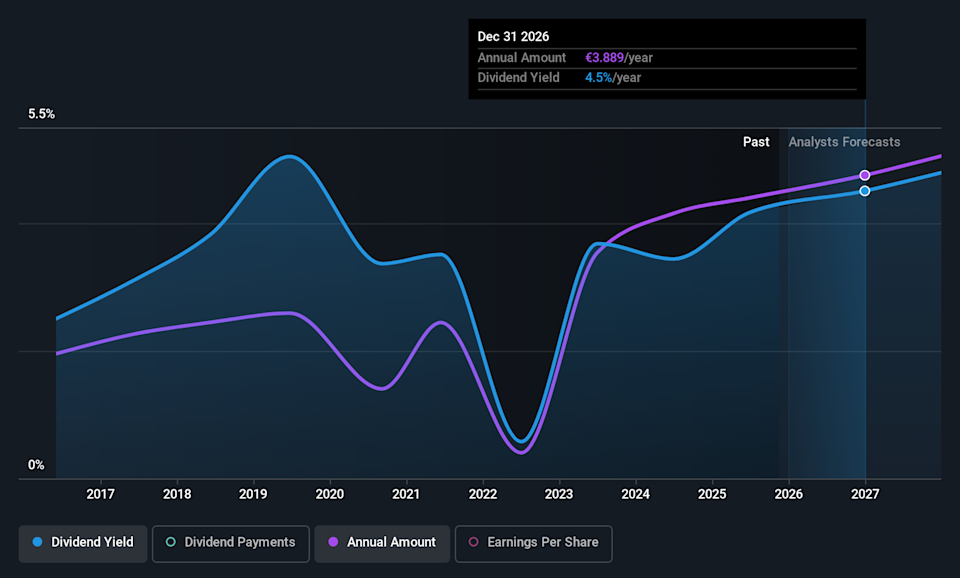The height and width of the screenshot is (578, 960).
Task: Click the teal circle beside Dividend Payments
Action: tap(171, 542)
